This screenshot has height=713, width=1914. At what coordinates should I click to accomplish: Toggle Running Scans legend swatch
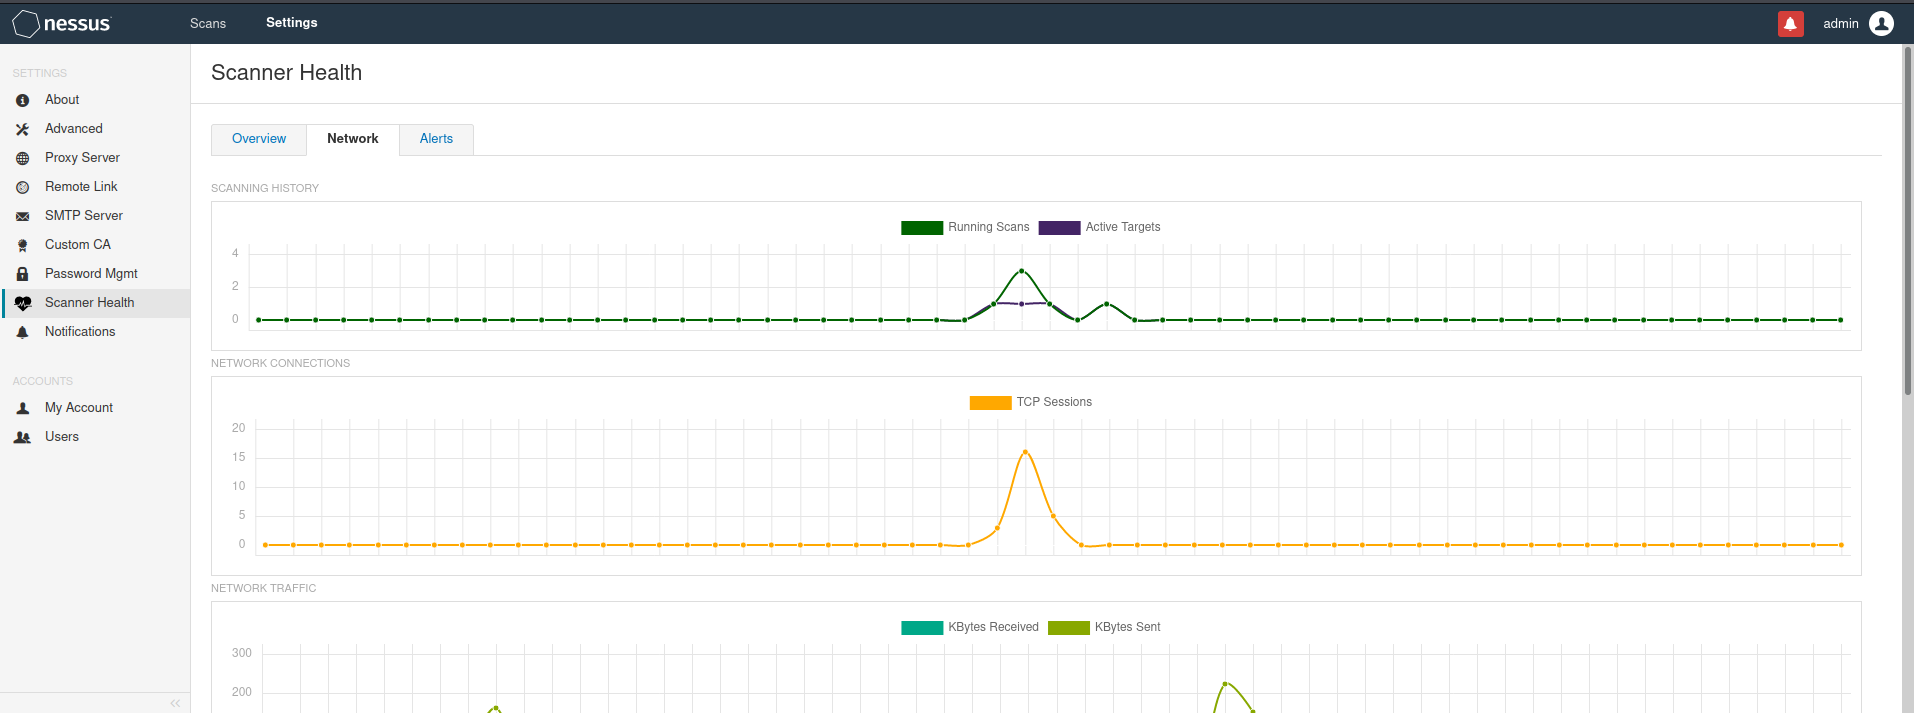(x=922, y=228)
